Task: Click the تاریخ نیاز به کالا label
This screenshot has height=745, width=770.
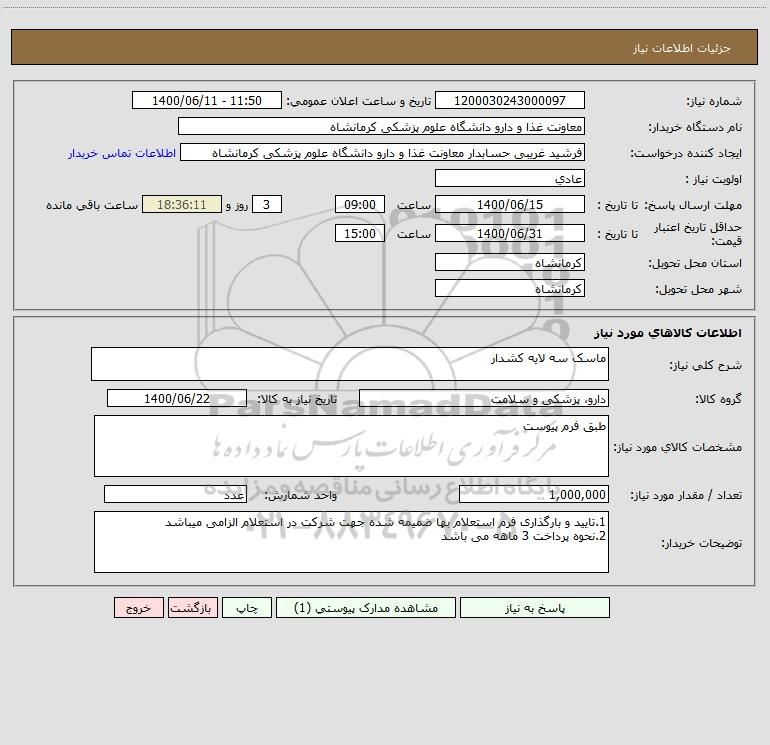Action: [298, 399]
